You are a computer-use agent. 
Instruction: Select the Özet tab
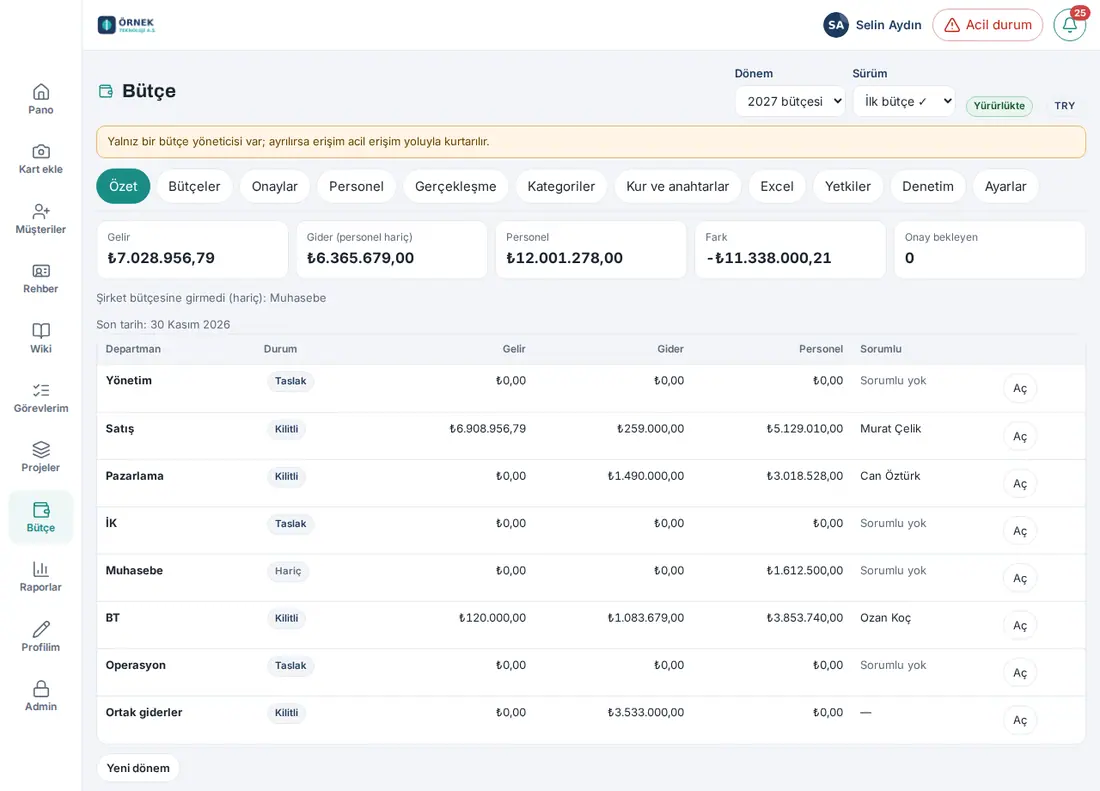123,187
